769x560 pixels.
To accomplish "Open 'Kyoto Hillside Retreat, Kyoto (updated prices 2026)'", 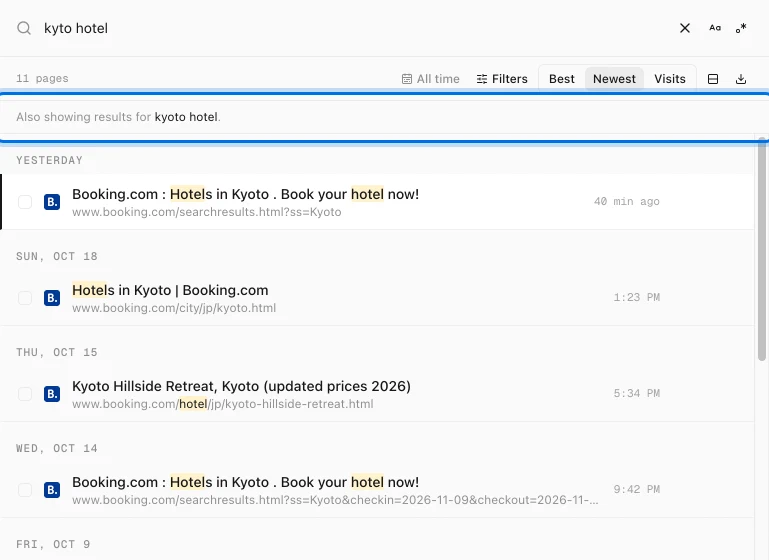I will pos(241,386).
